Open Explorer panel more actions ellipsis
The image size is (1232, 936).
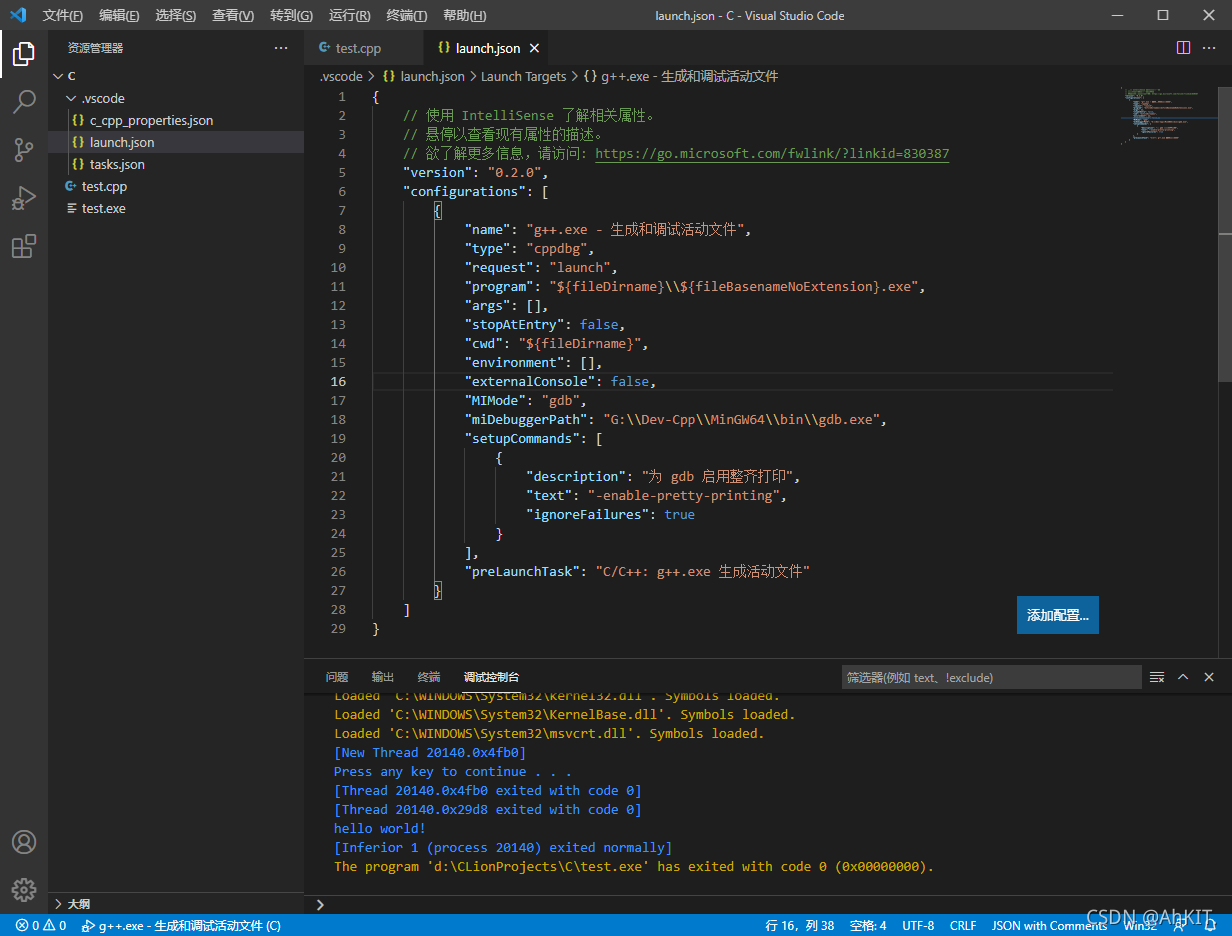pyautogui.click(x=281, y=48)
